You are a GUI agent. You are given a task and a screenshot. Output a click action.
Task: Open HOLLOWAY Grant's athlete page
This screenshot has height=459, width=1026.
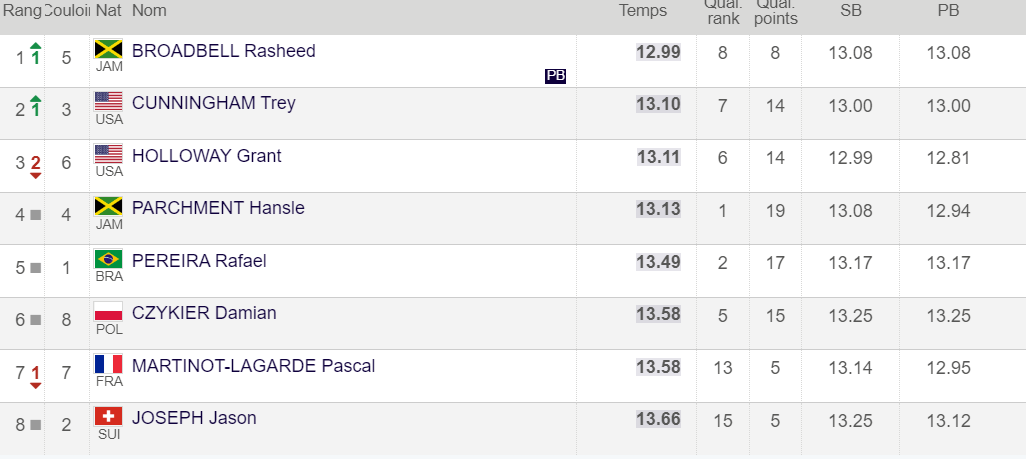[206, 156]
